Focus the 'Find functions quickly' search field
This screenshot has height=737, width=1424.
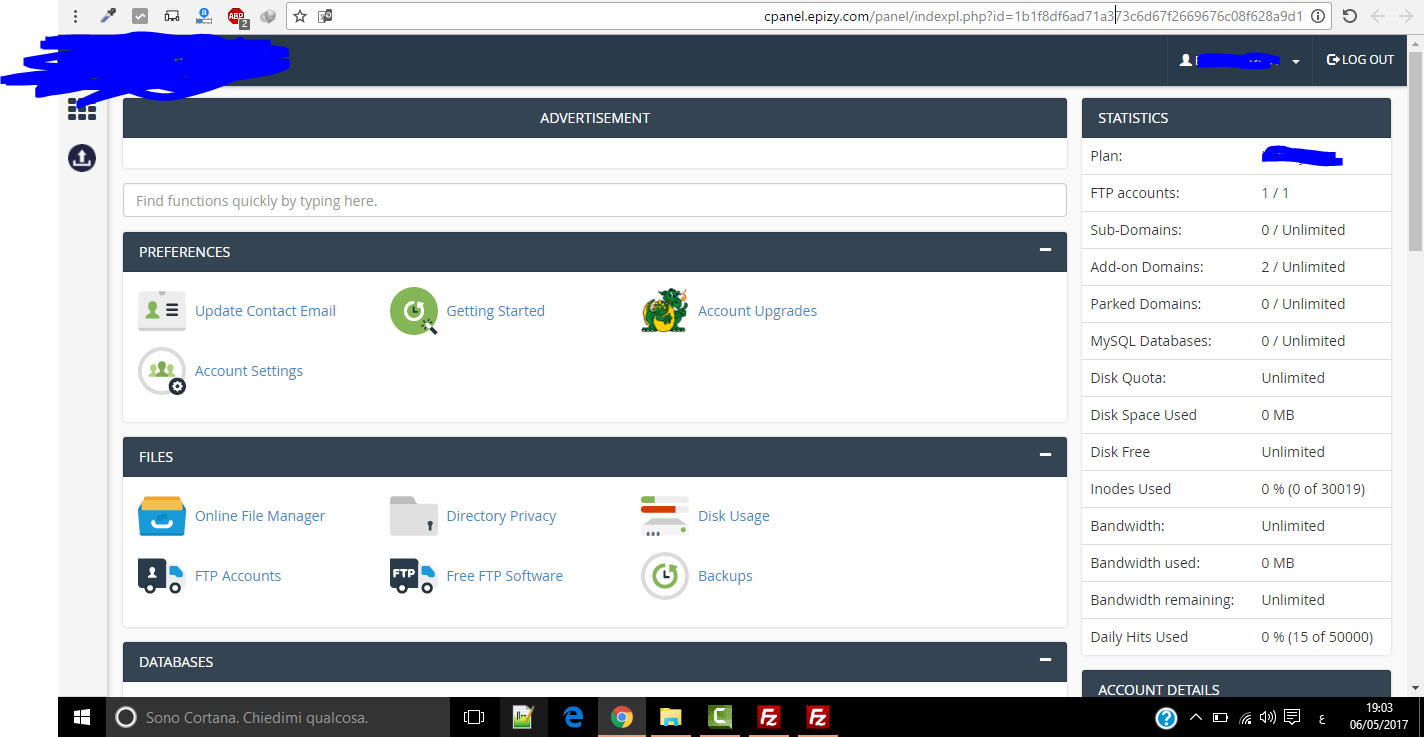point(595,200)
